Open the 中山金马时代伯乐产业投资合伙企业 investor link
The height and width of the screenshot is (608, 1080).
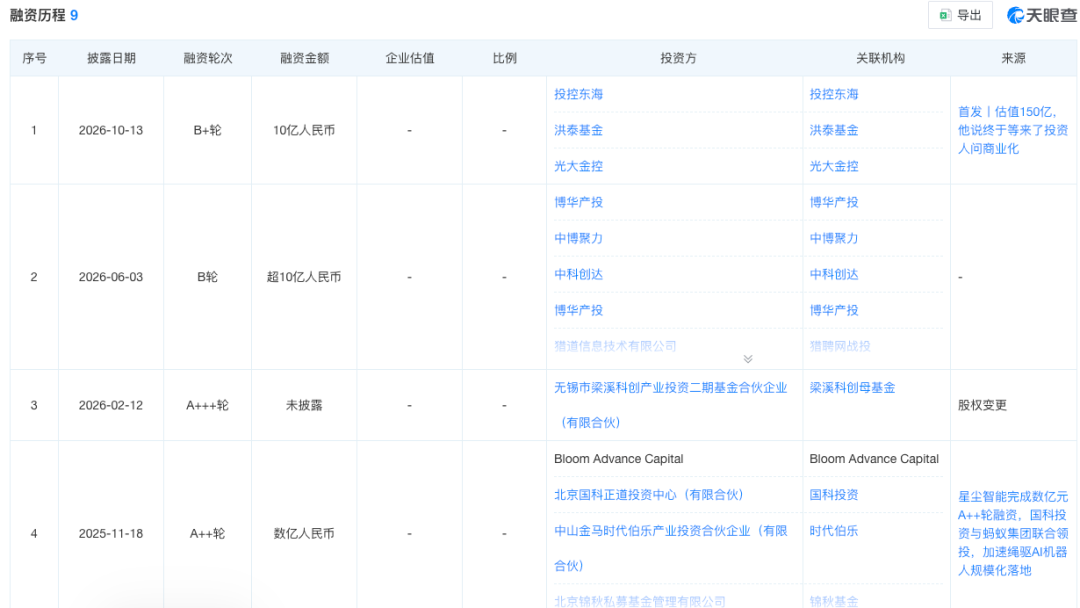[670, 548]
